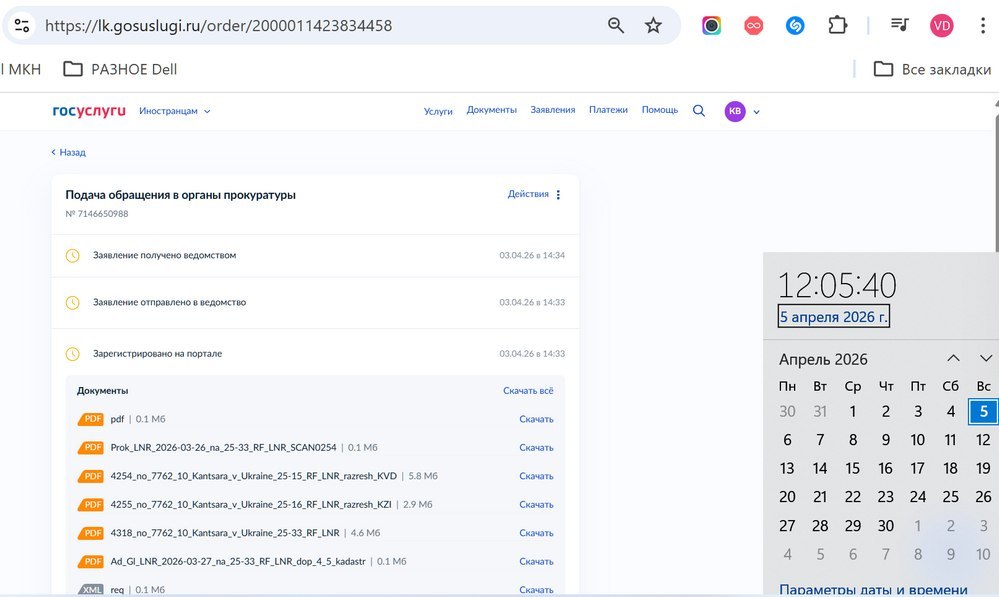Open the Действия menu link
Screen dimensions: 999x597
click(x=528, y=194)
